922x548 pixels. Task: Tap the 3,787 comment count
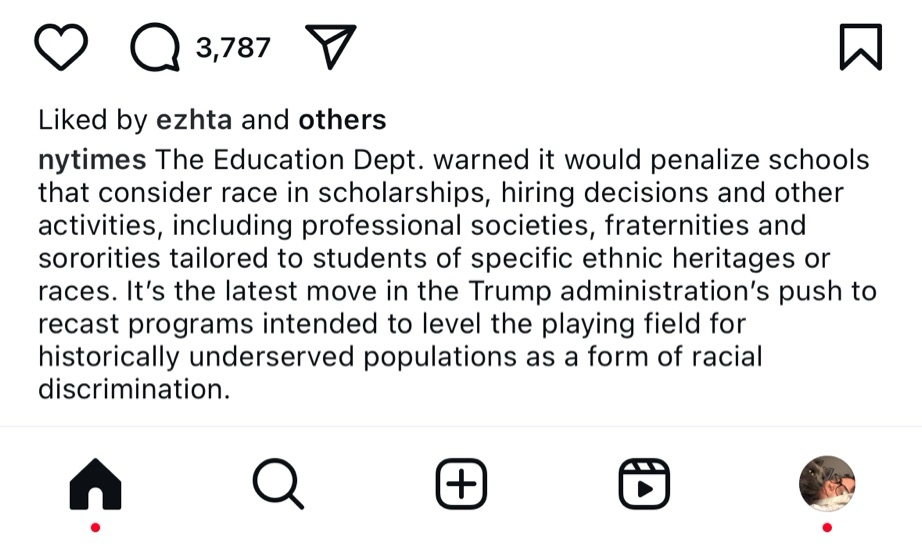(232, 47)
